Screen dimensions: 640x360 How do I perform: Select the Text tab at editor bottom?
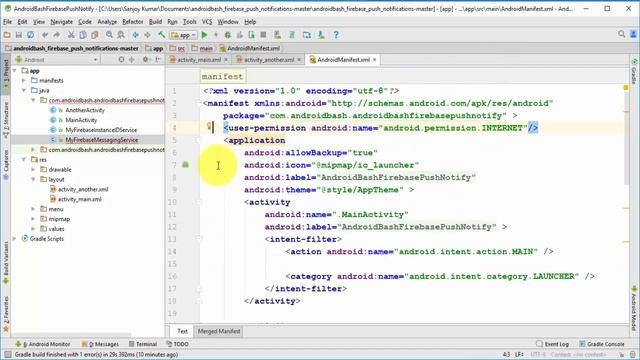[182, 331]
